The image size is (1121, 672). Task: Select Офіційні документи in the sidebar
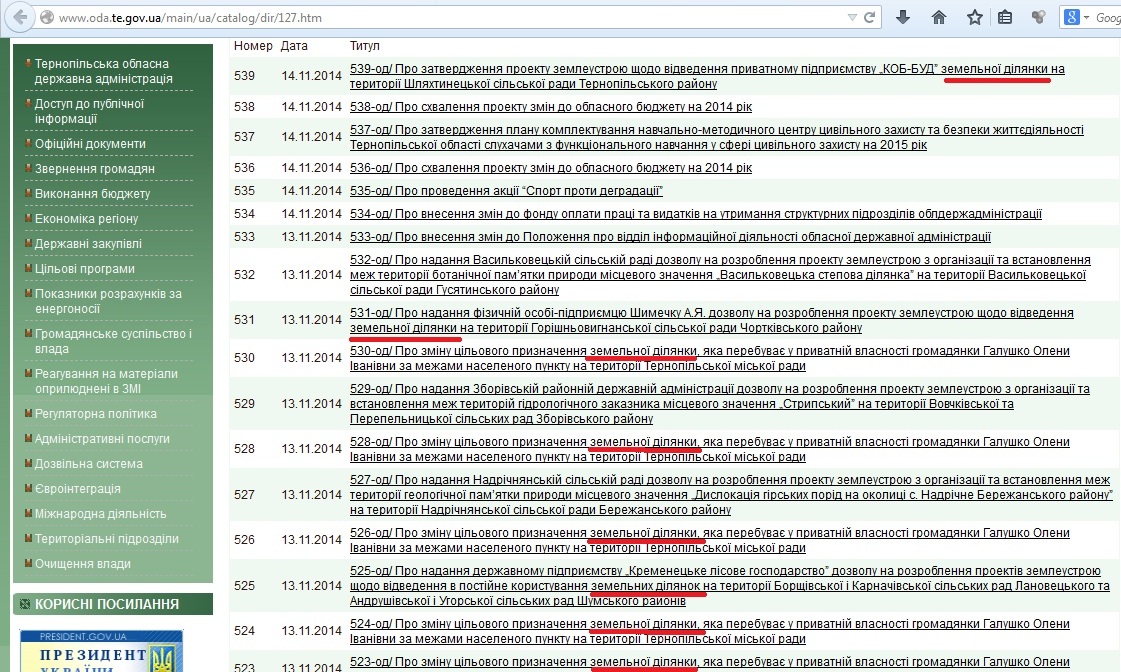pos(90,144)
